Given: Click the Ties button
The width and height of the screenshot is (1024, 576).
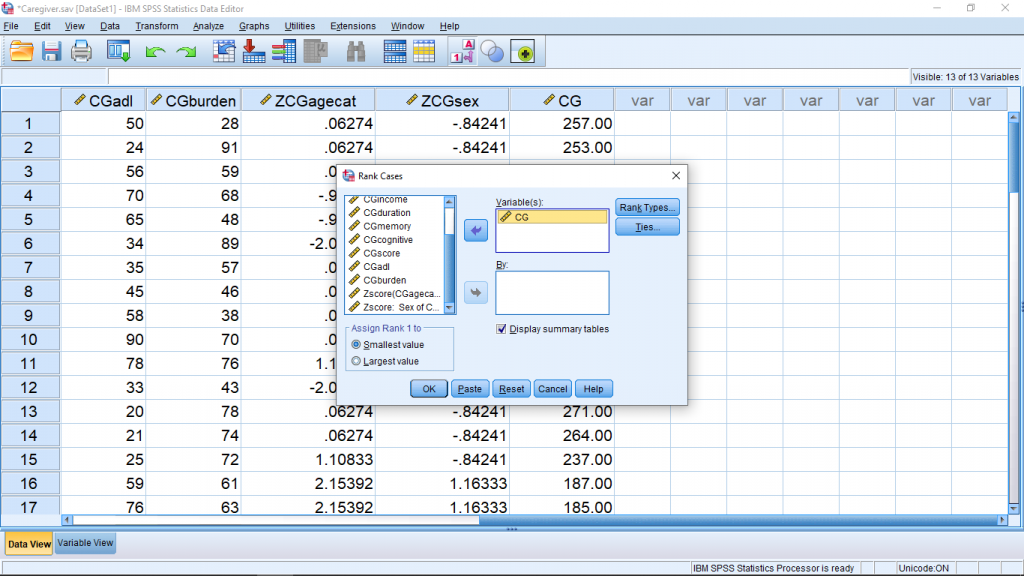Looking at the screenshot, I should tap(647, 227).
